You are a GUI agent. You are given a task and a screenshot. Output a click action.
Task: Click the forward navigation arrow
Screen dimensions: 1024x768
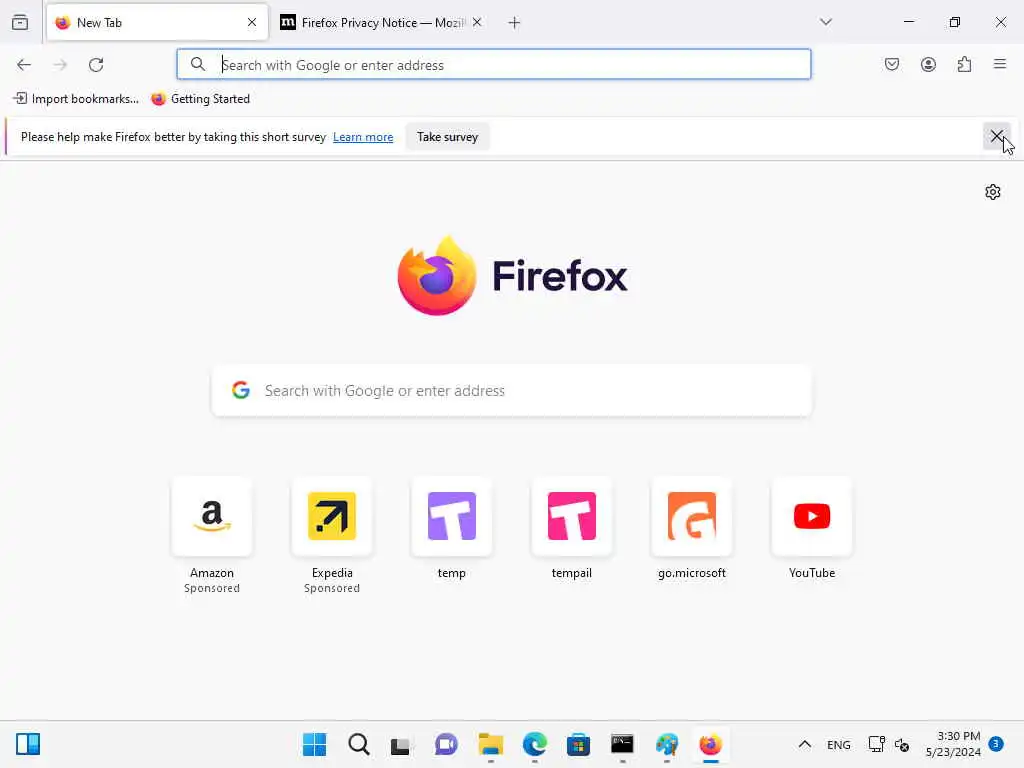point(60,65)
